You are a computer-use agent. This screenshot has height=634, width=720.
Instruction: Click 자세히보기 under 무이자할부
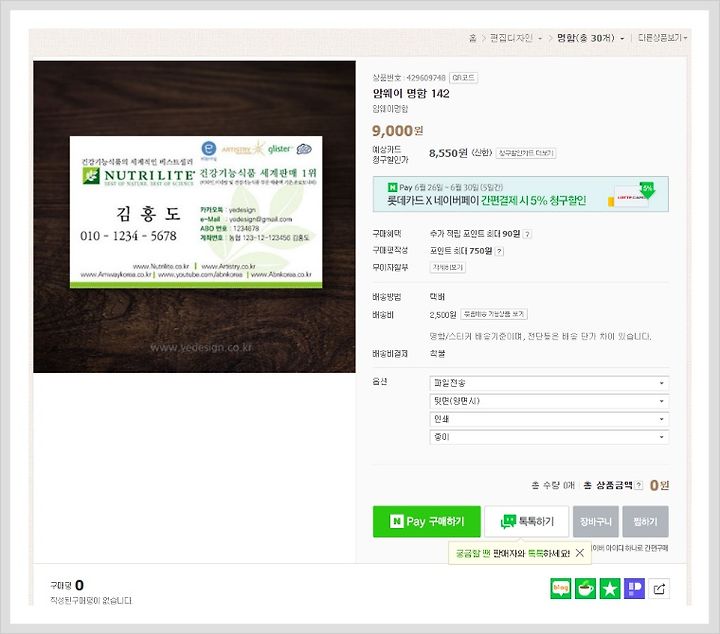click(448, 267)
